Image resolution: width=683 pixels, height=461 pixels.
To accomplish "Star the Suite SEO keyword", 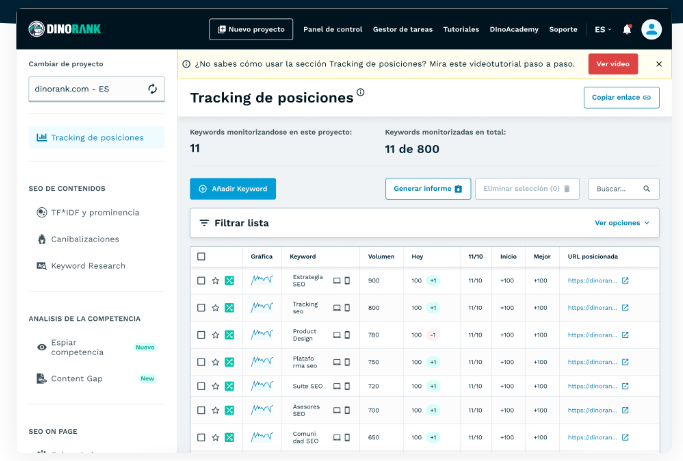I will [x=215, y=386].
